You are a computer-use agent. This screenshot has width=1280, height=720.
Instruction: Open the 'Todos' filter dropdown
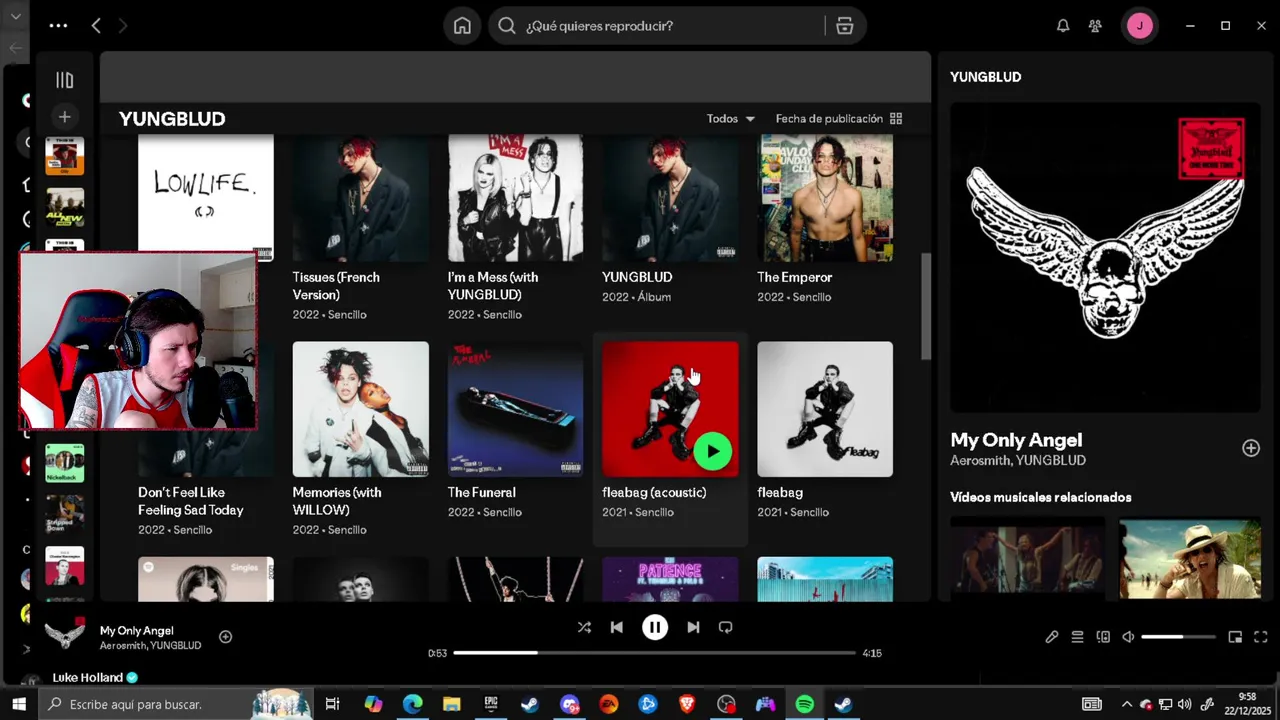tap(731, 118)
